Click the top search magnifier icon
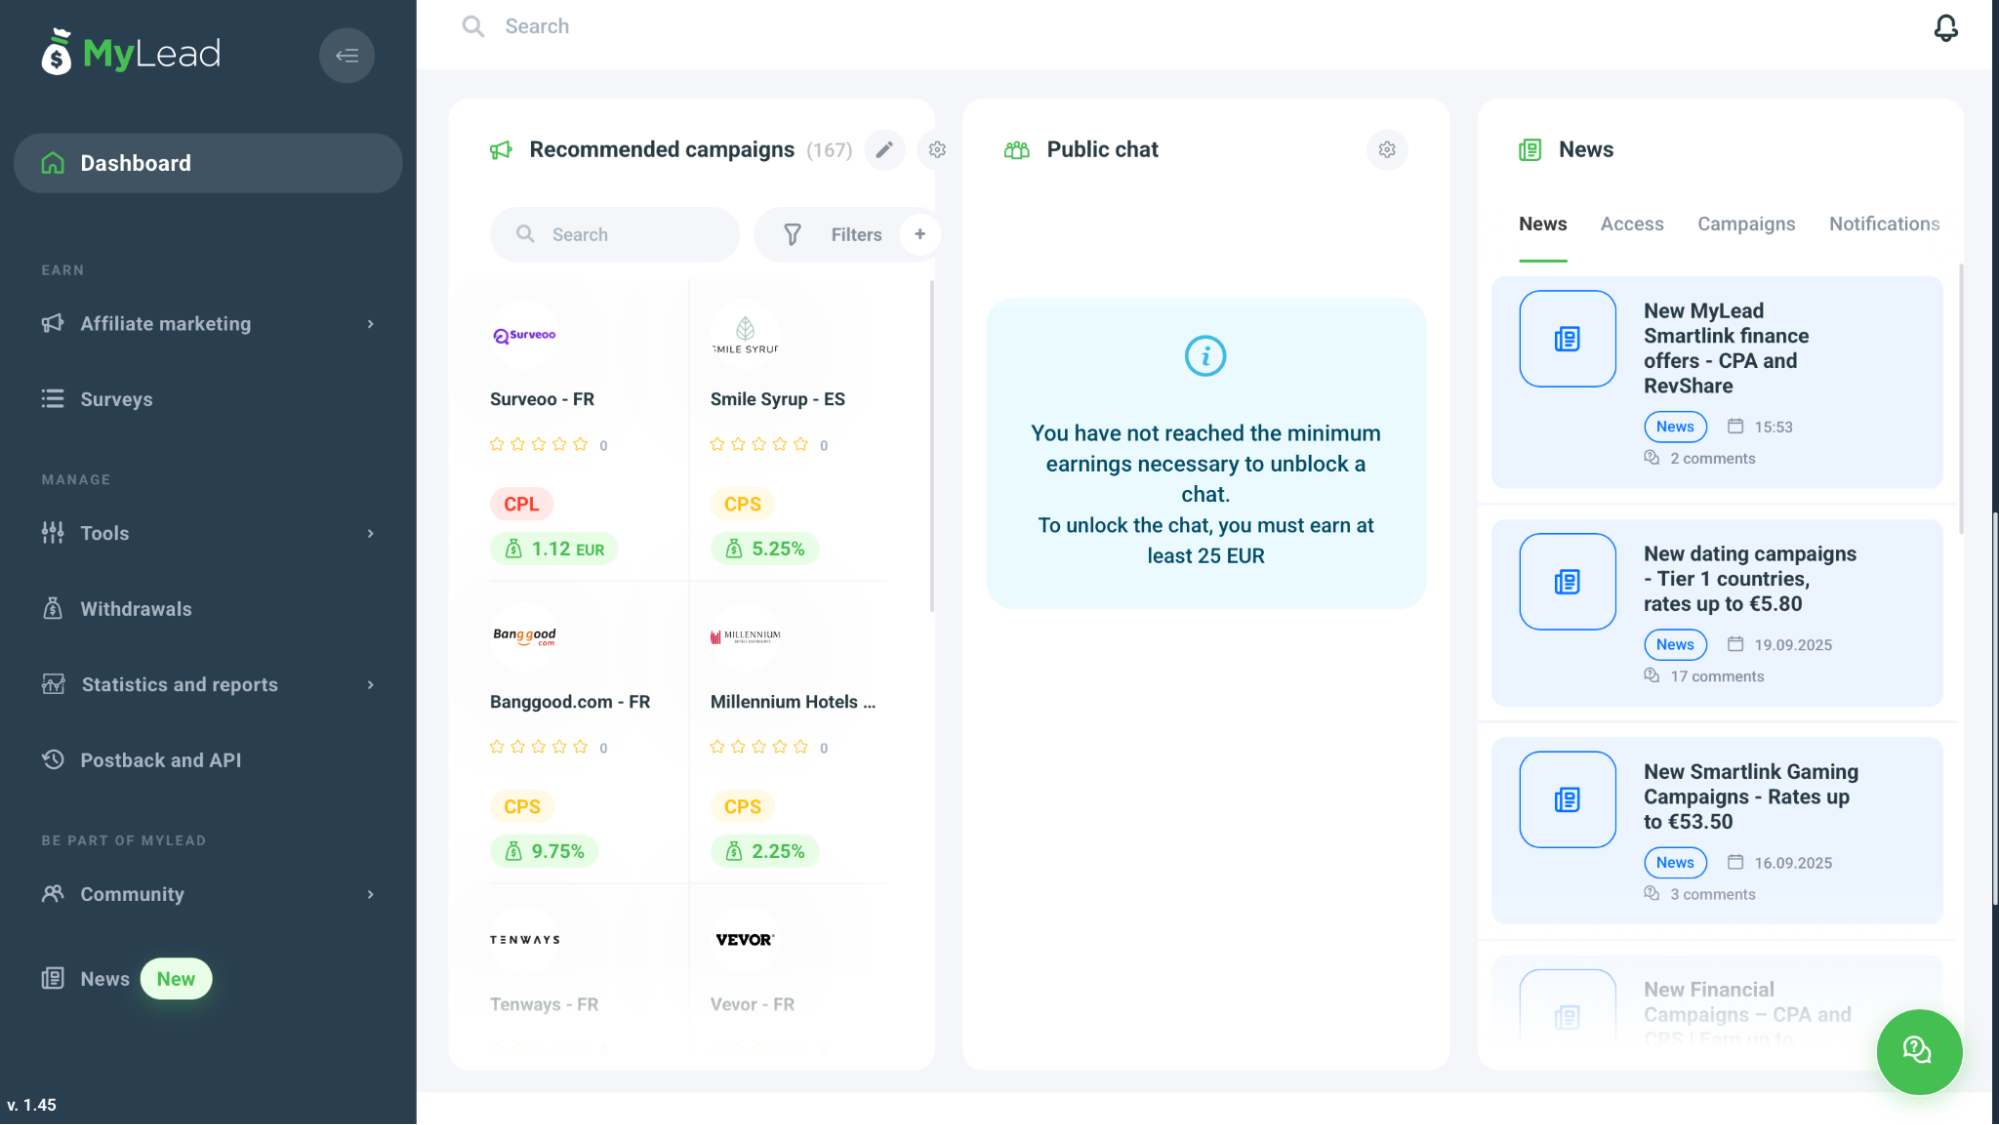The width and height of the screenshot is (1999, 1125). point(473,27)
